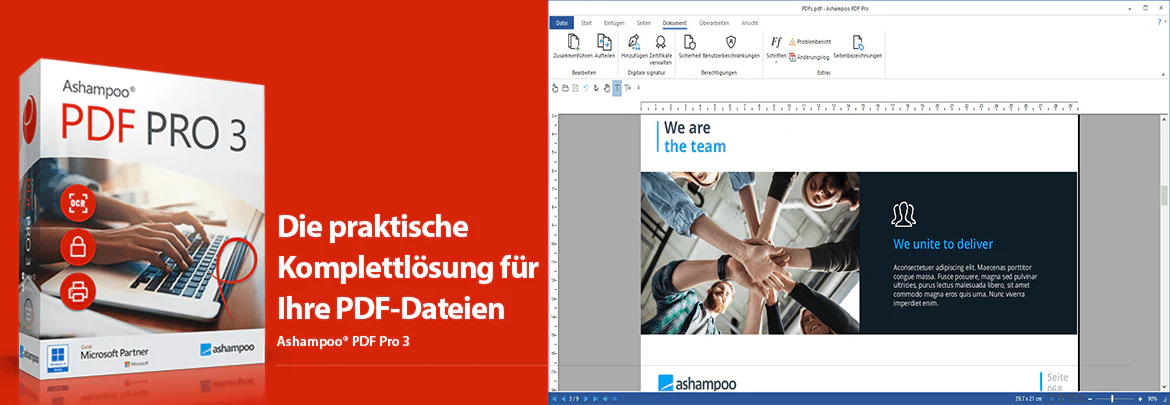The image size is (1170, 405).
Task: Open the Sicherheit settings icon
Action: 690,42
